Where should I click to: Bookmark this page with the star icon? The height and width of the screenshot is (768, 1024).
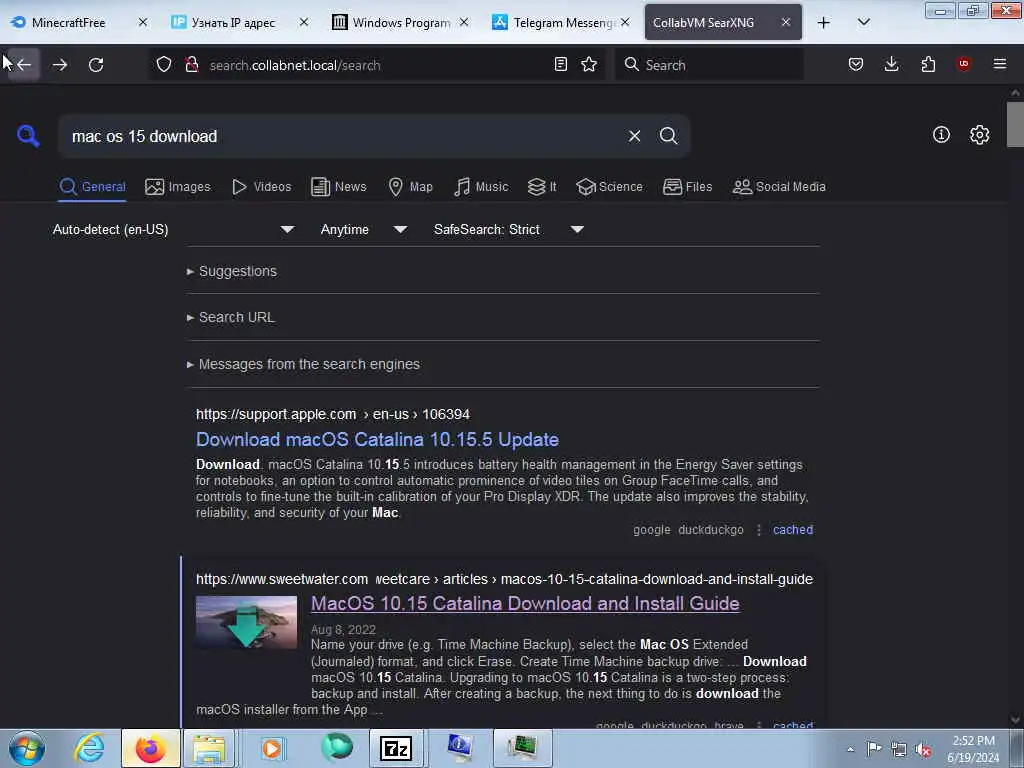click(589, 64)
